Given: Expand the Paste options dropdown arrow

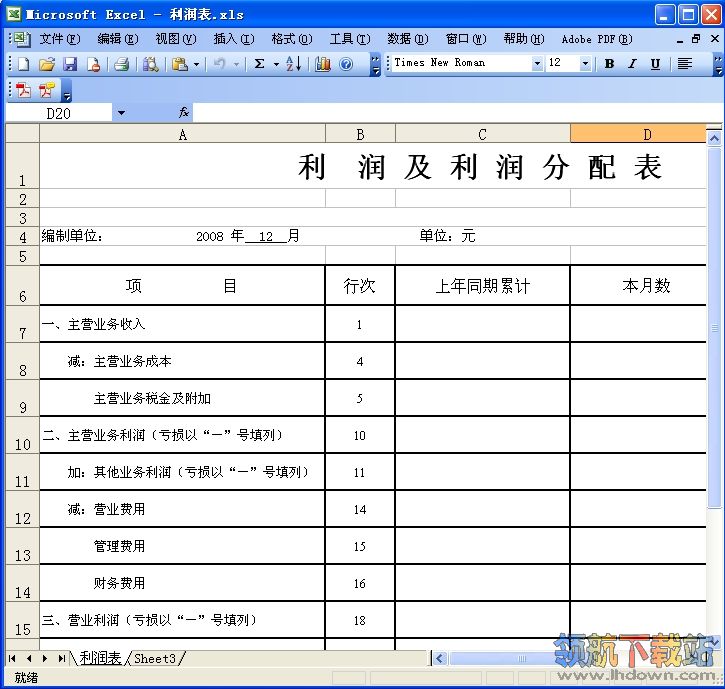Looking at the screenshot, I should pyautogui.click(x=196, y=64).
